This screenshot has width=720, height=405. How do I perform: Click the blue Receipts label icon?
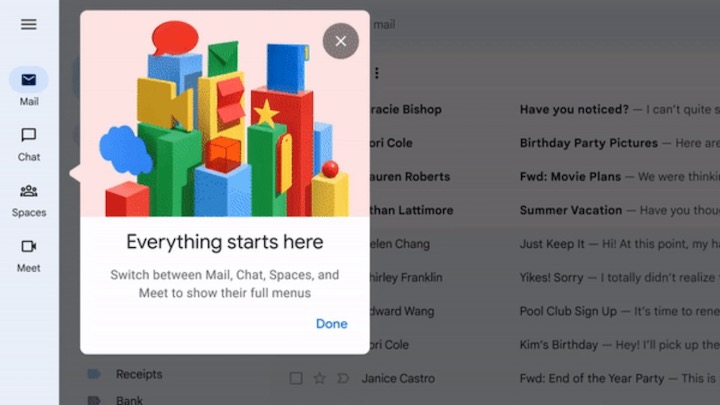pos(94,374)
